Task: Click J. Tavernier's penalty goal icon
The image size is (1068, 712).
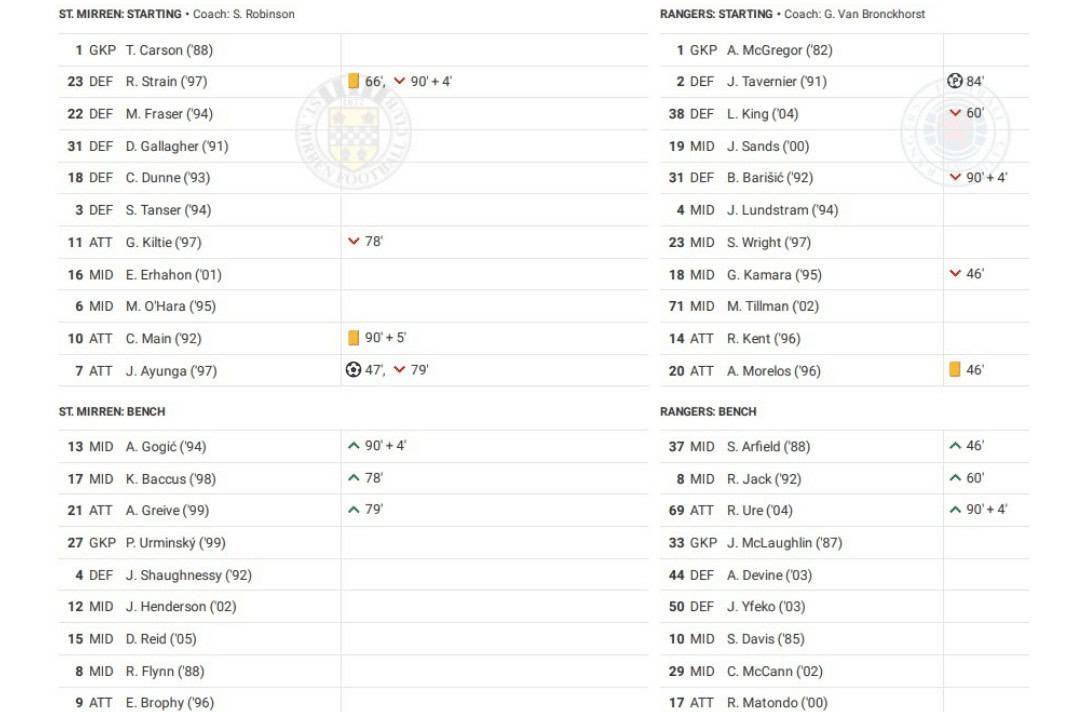Action: coord(954,81)
